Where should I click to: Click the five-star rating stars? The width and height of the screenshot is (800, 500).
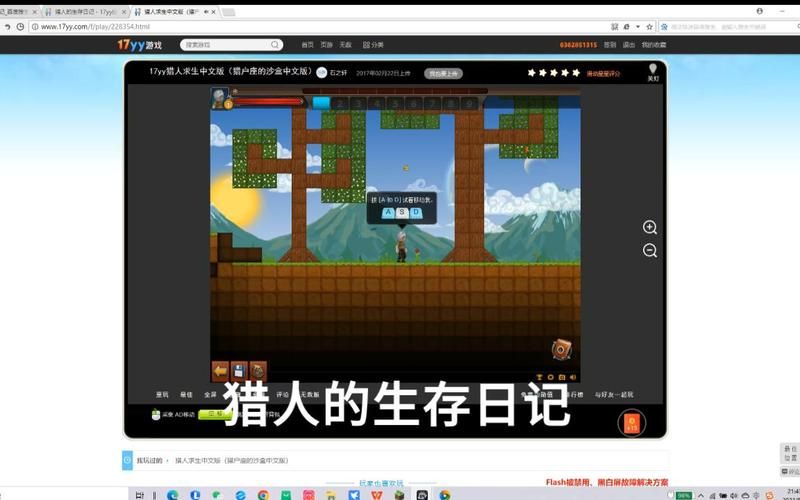pyautogui.click(x=554, y=73)
